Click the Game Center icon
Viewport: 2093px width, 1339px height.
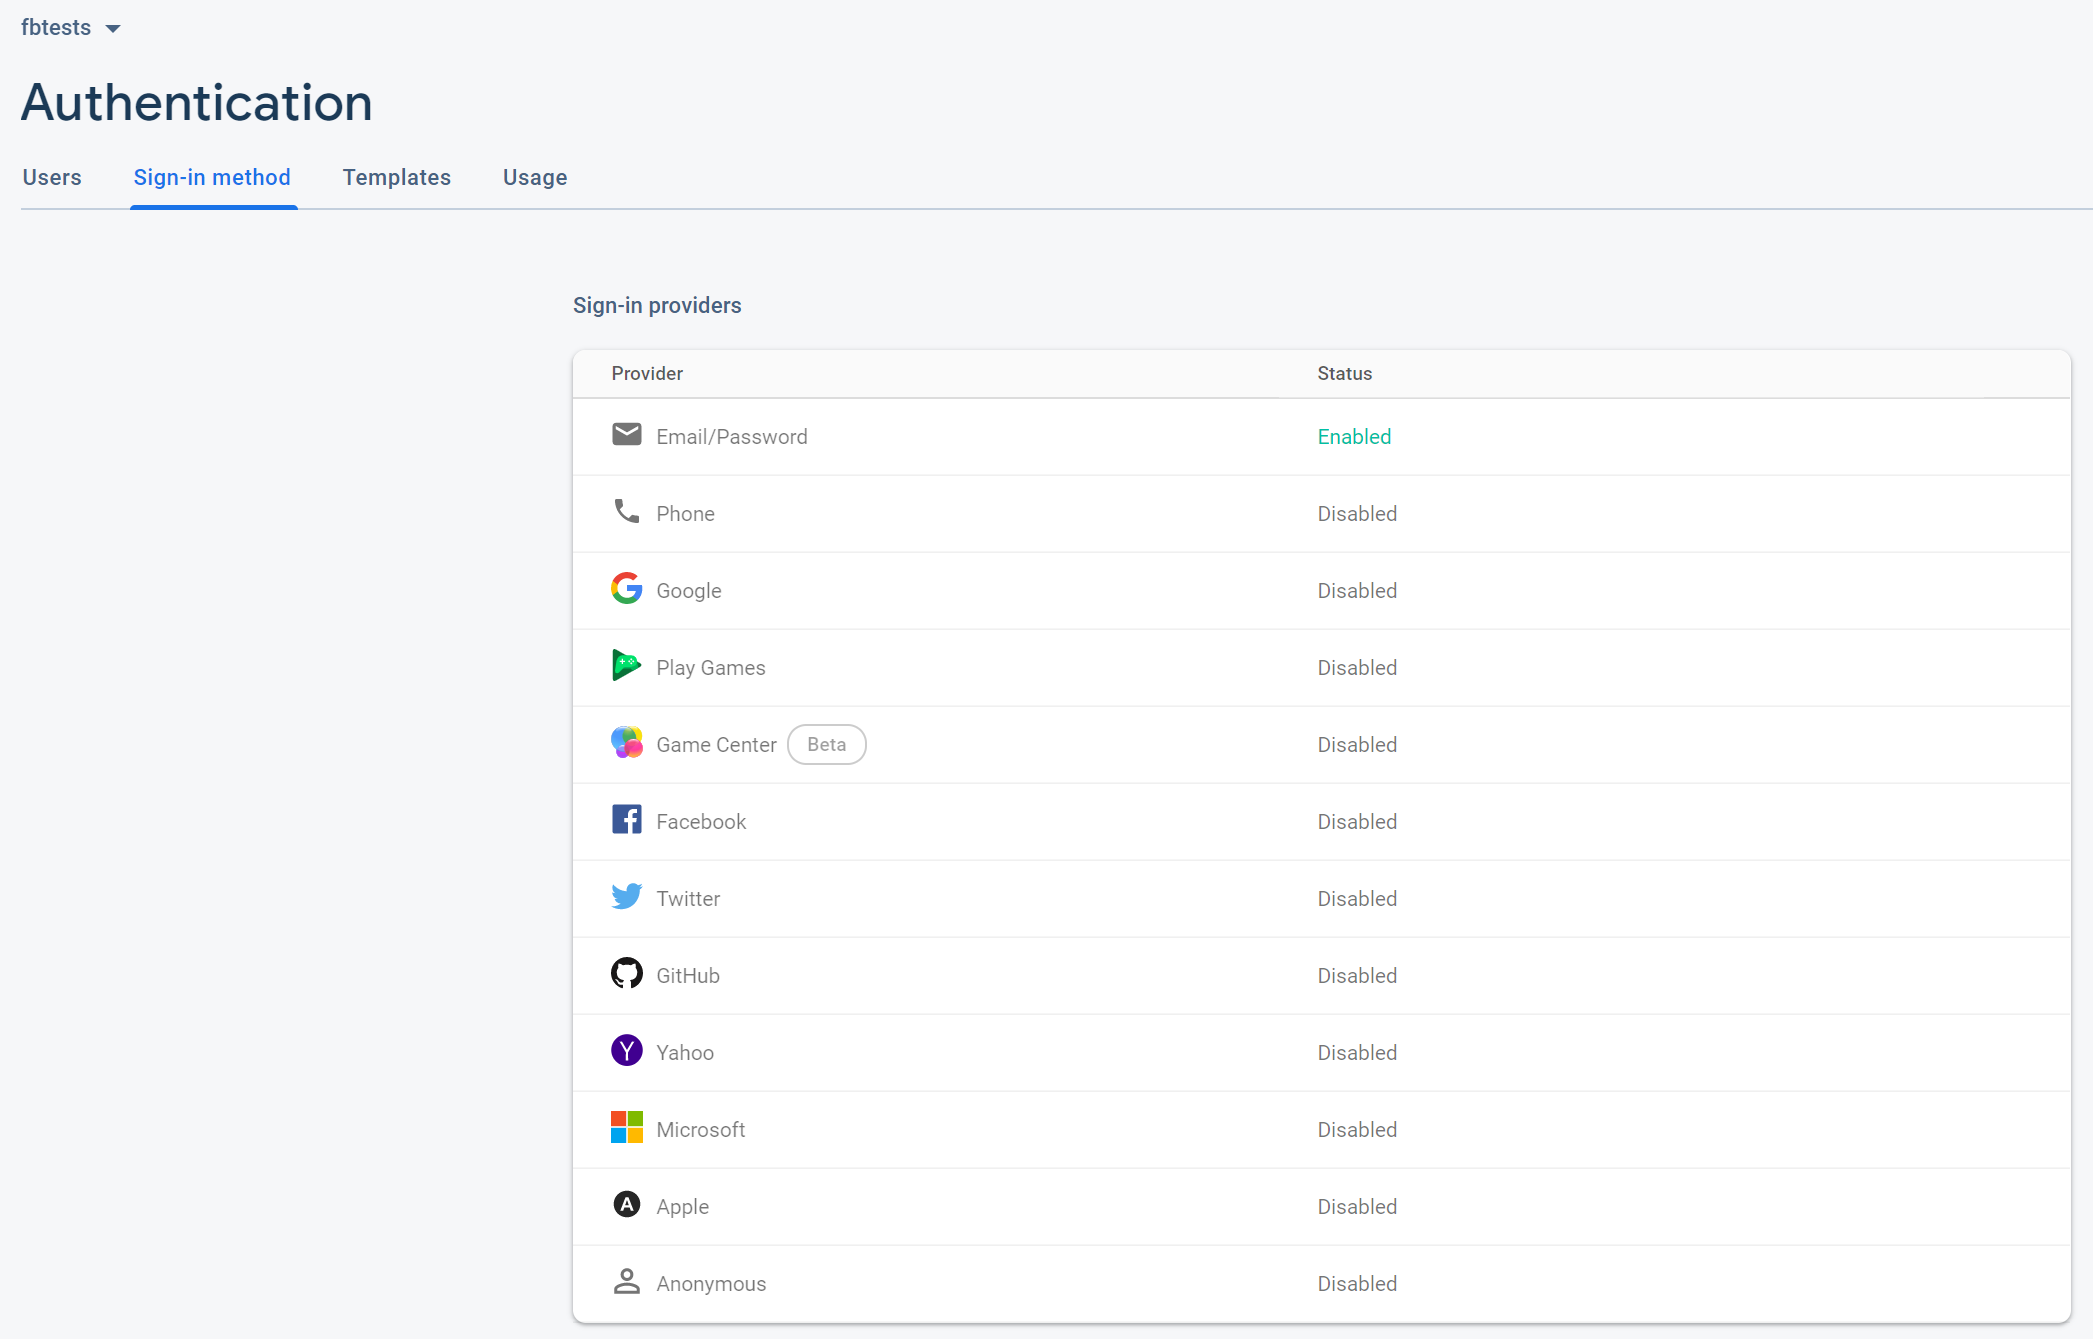(626, 742)
